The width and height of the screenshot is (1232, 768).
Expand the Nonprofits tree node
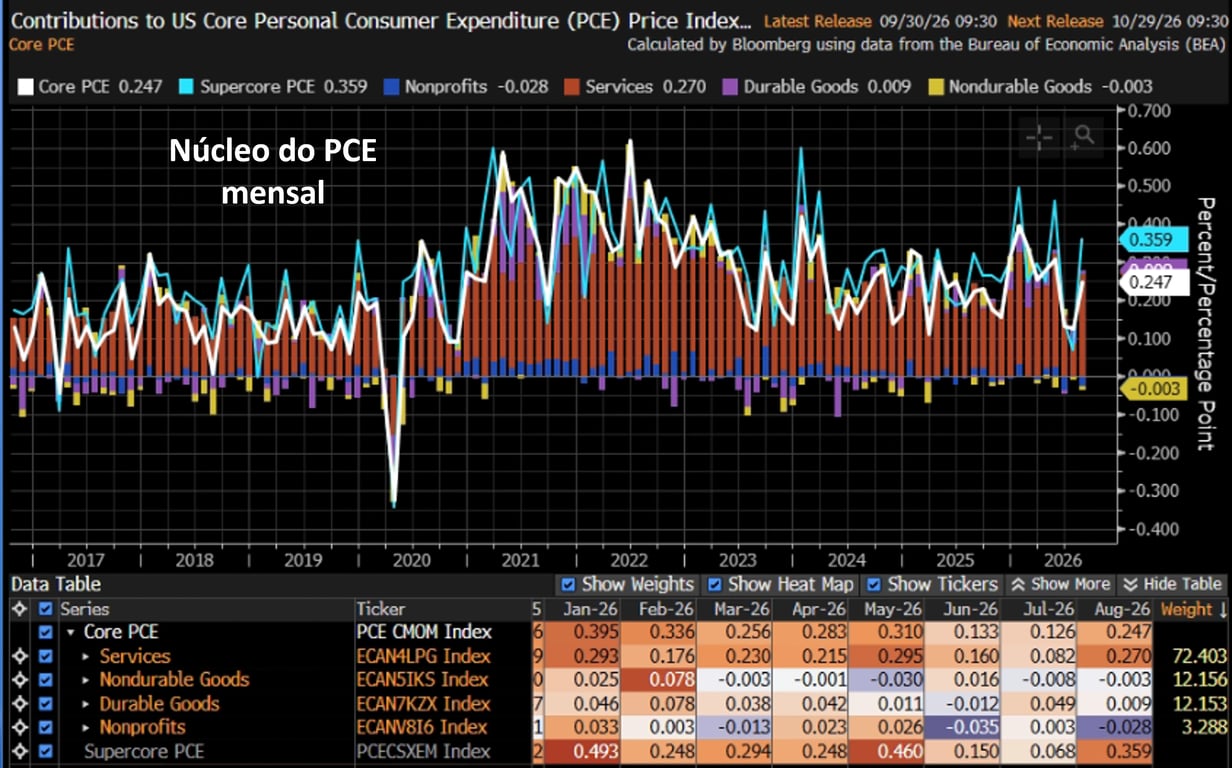pyautogui.click(x=86, y=728)
